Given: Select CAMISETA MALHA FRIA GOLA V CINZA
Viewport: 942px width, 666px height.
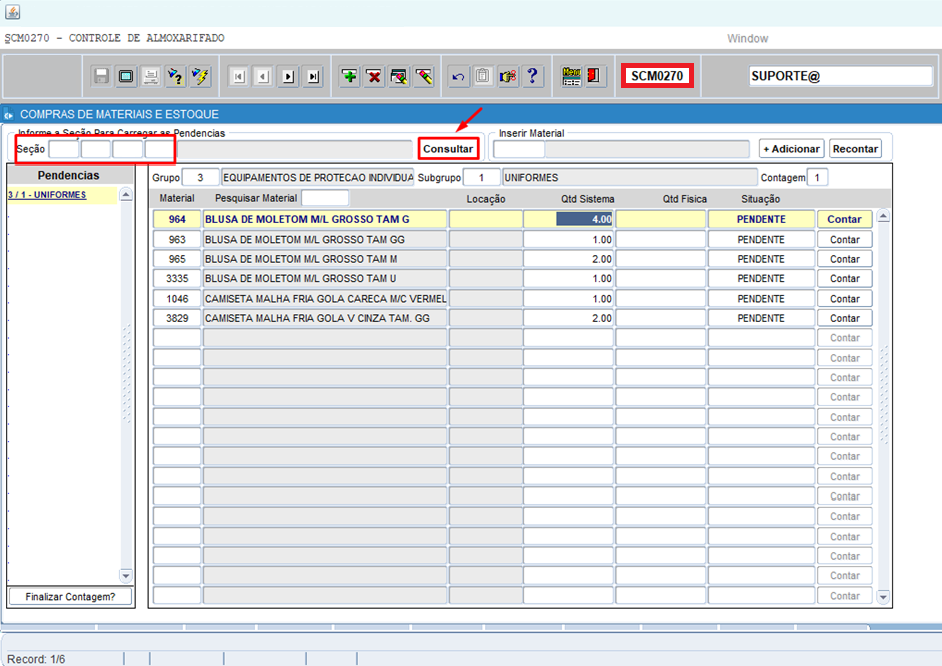Looking at the screenshot, I should (325, 318).
